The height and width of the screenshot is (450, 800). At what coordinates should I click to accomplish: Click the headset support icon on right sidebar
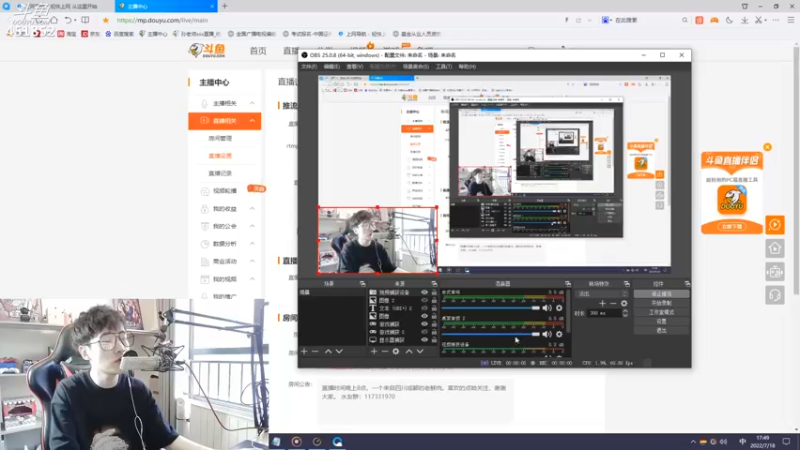(775, 295)
